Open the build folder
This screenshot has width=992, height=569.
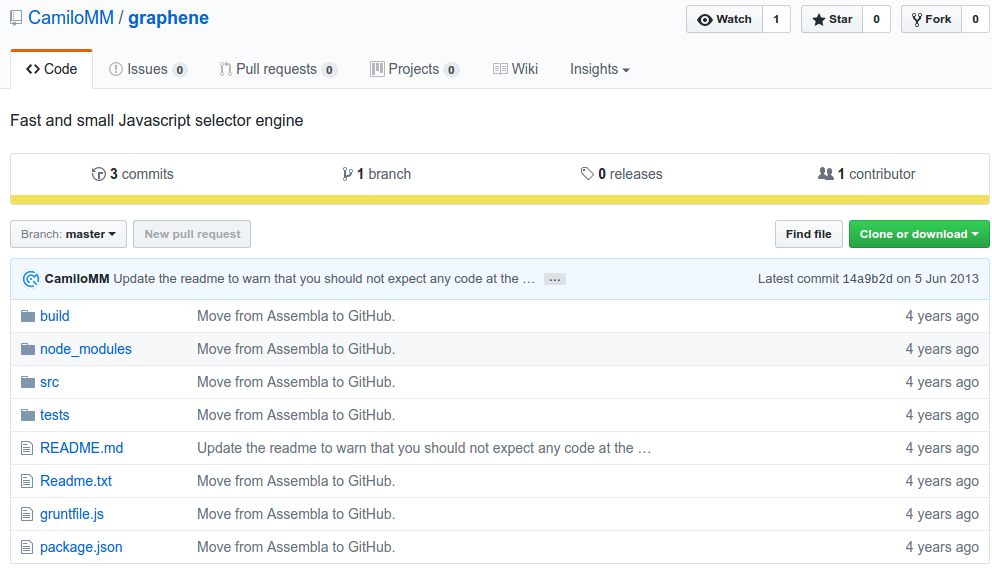click(x=55, y=316)
